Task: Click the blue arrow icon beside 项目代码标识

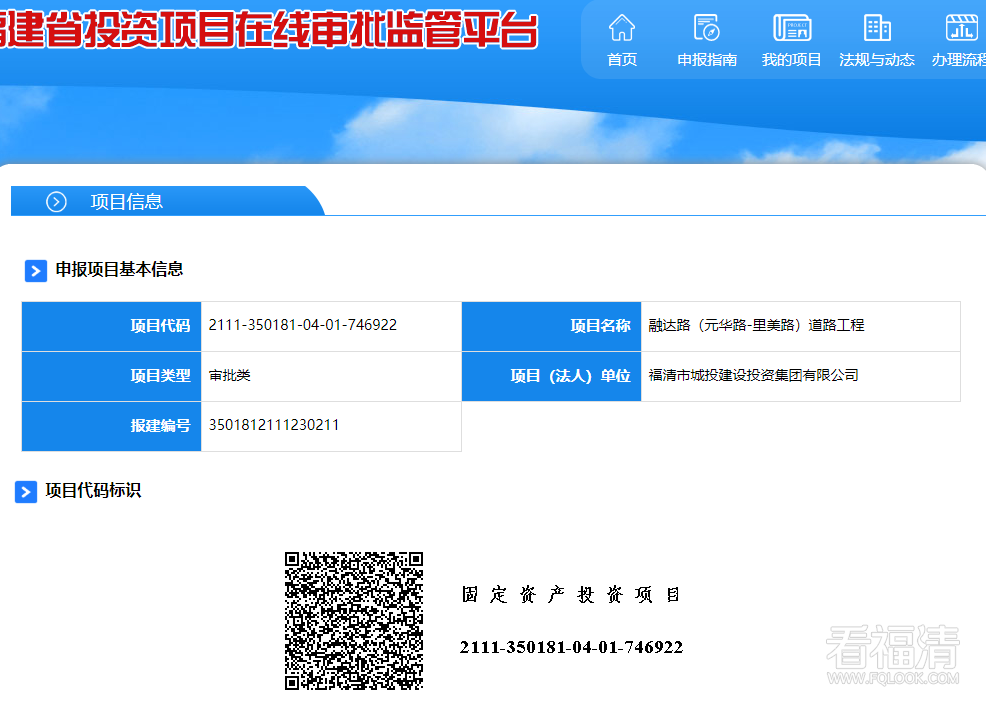Action: (x=26, y=492)
